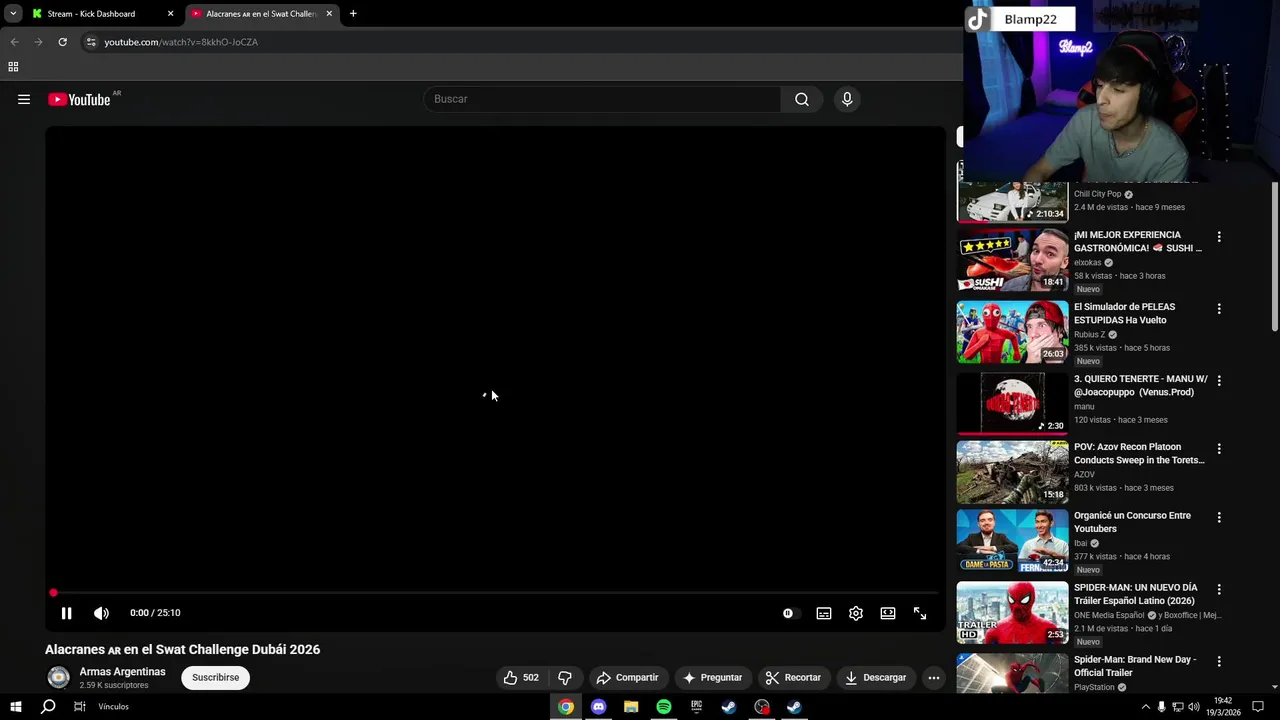Toggle subtitles in the video player

click(824, 613)
